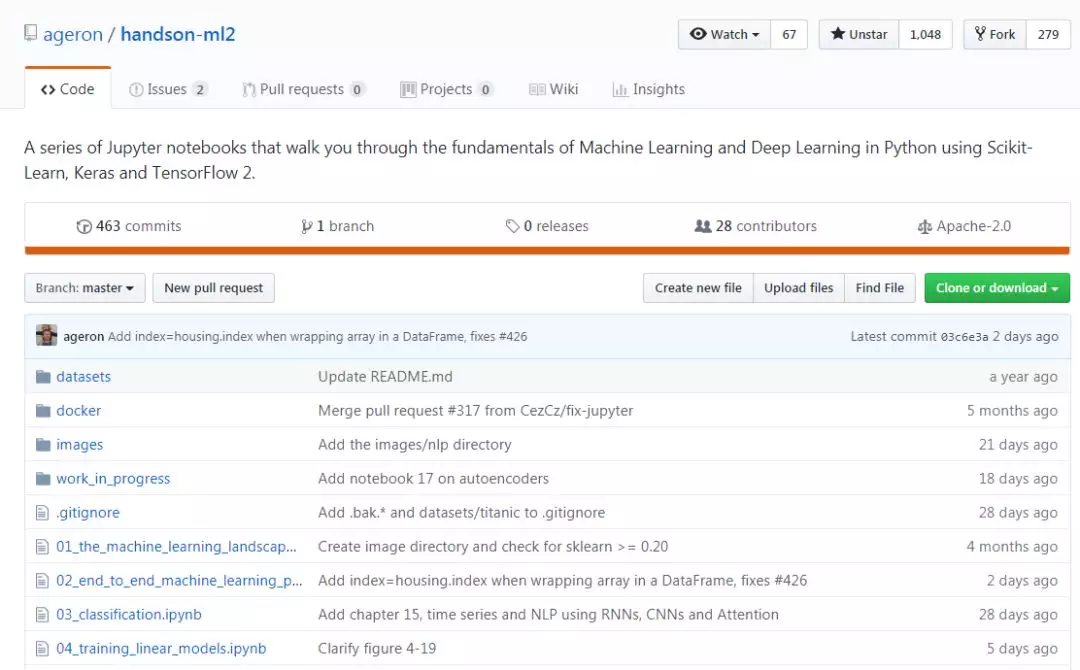Click the contributors people icon
This screenshot has height=670, width=1080.
pyautogui.click(x=703, y=227)
